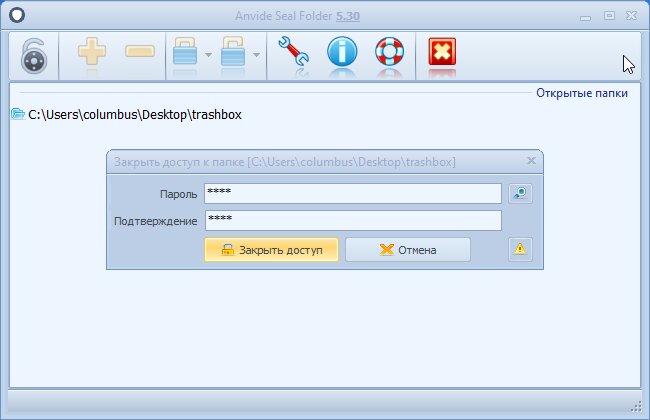Image resolution: width=650 pixels, height=420 pixels.
Task: Click the resize grip in status bar corner
Action: coord(636,408)
